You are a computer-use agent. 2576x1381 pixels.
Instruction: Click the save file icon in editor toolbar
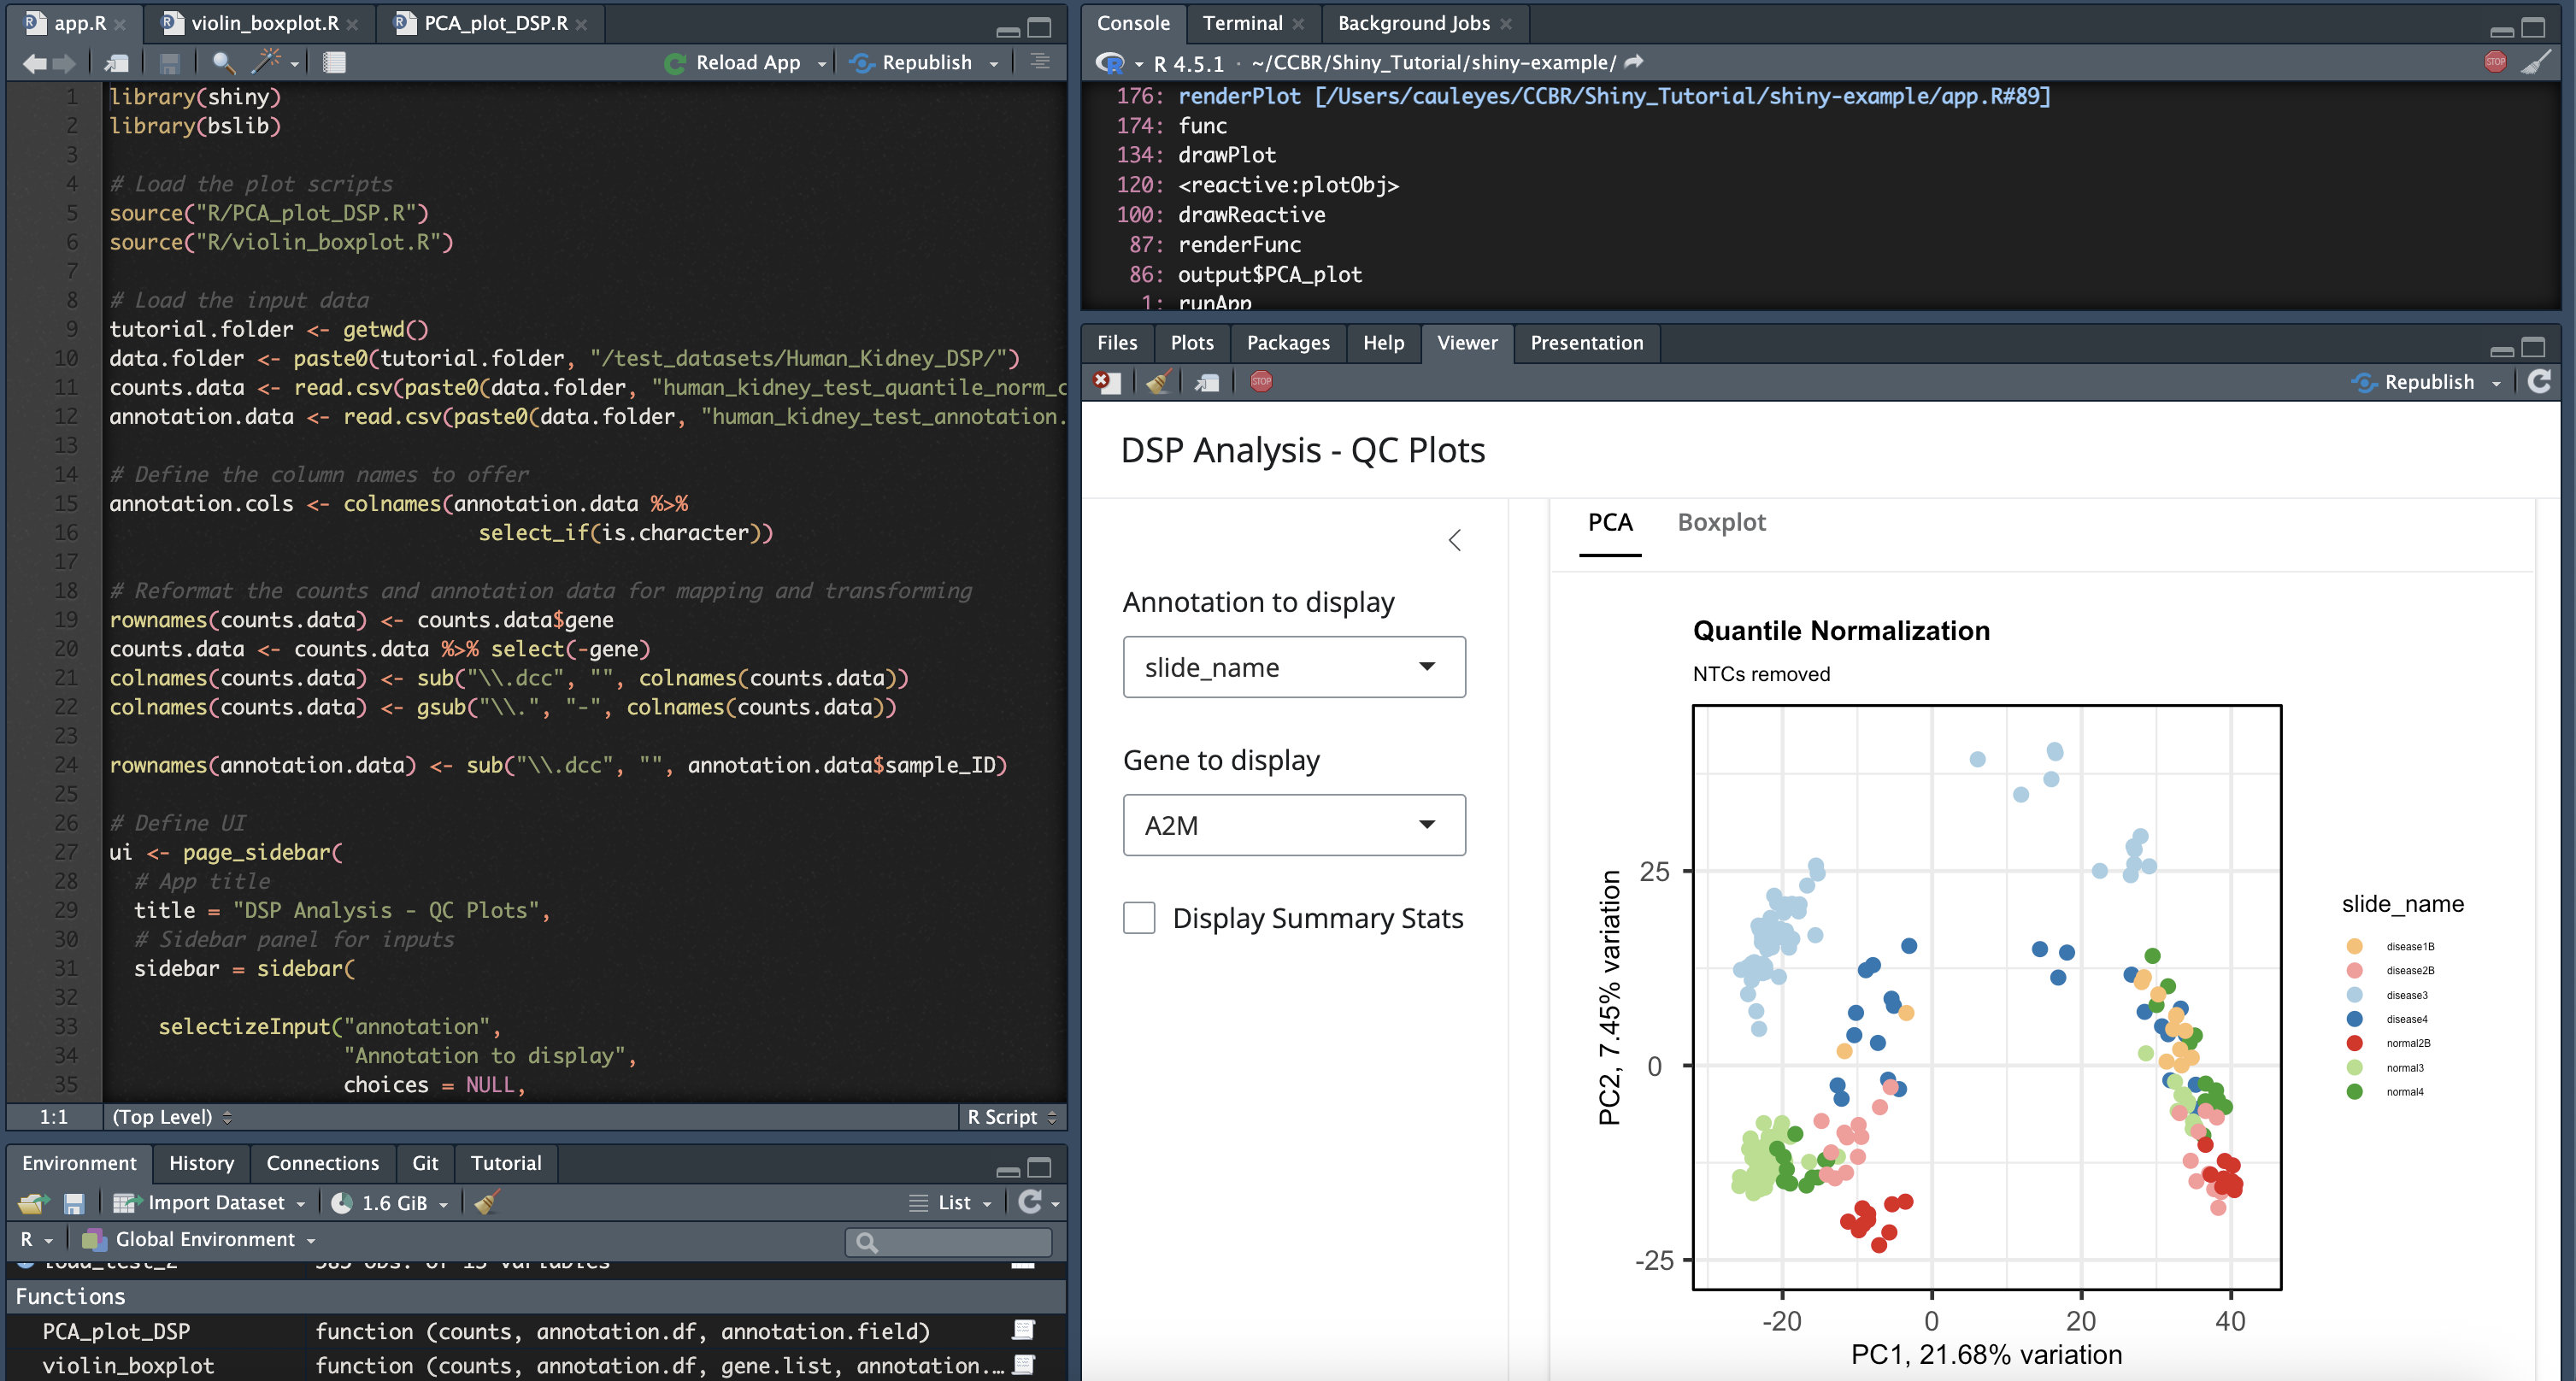pos(169,63)
